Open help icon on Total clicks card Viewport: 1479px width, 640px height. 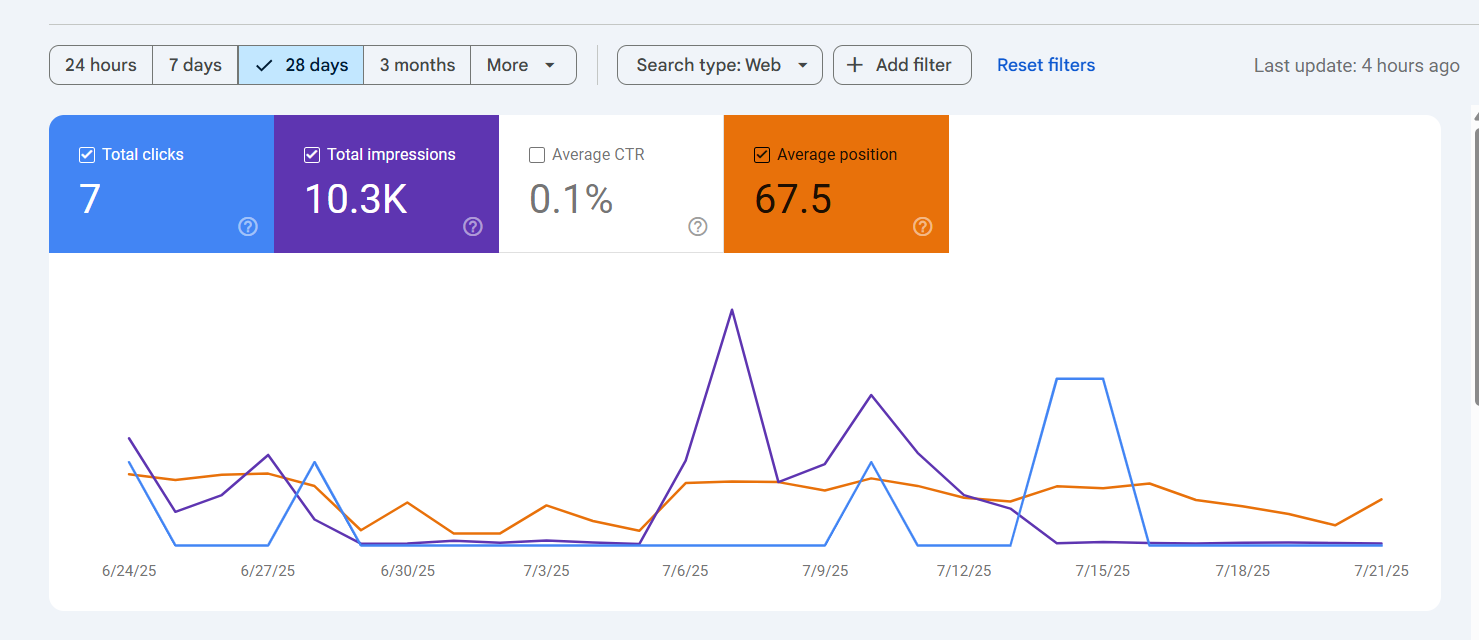(248, 227)
